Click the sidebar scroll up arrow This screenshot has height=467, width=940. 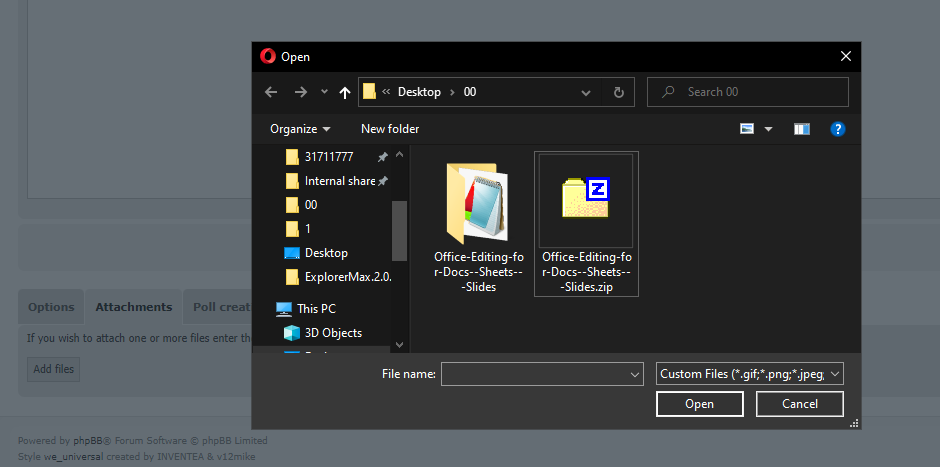point(400,155)
